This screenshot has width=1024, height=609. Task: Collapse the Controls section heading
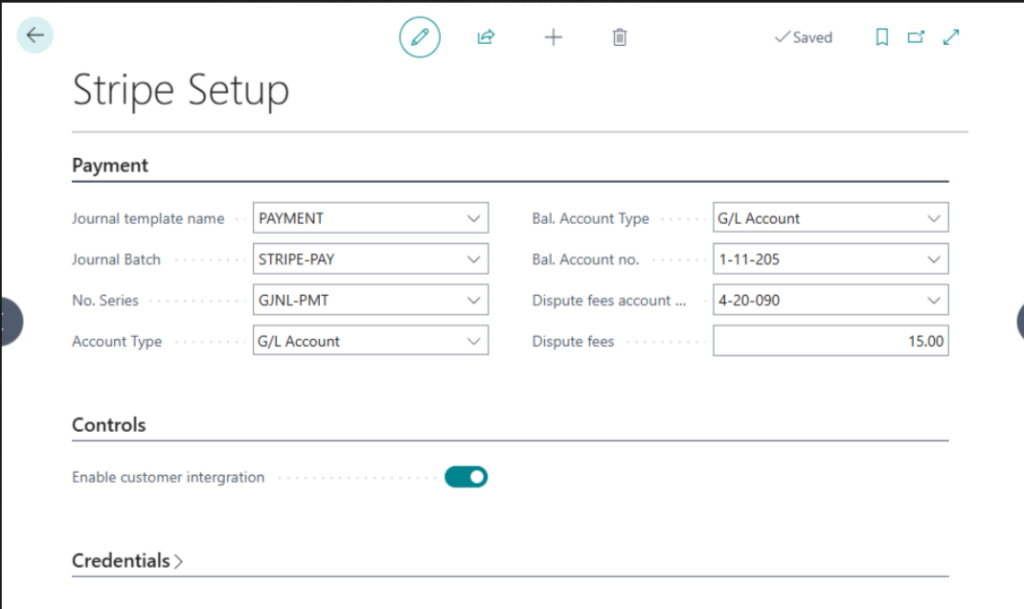pyautogui.click(x=108, y=425)
